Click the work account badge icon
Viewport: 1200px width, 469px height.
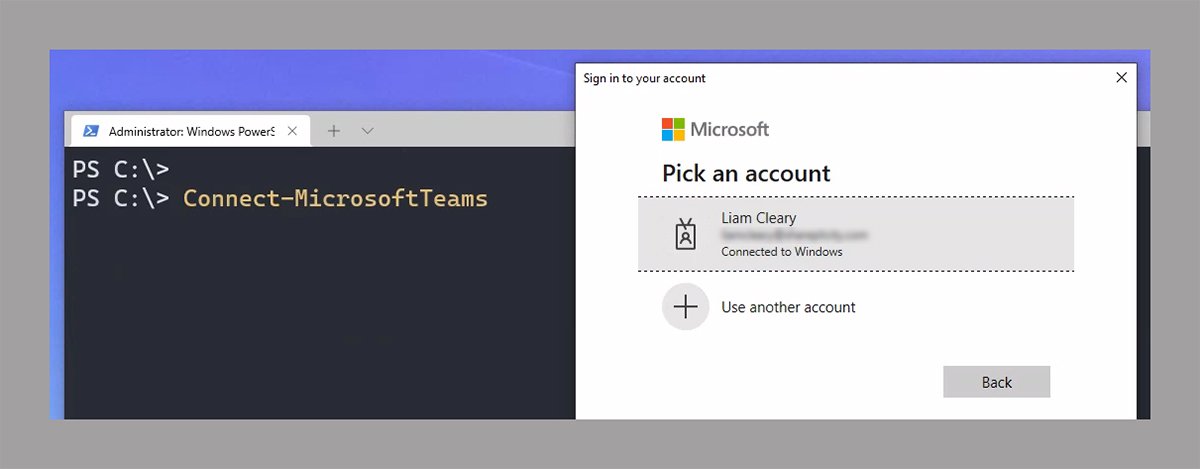(x=685, y=234)
